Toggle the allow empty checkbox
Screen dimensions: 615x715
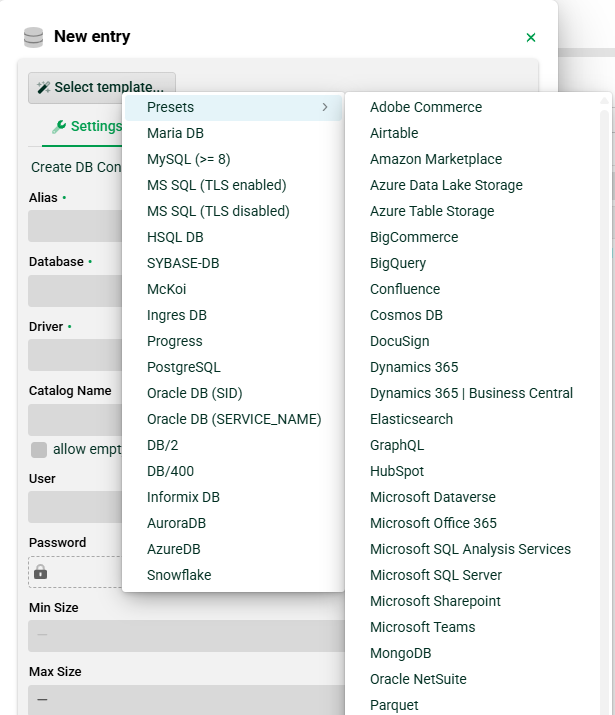(39, 450)
